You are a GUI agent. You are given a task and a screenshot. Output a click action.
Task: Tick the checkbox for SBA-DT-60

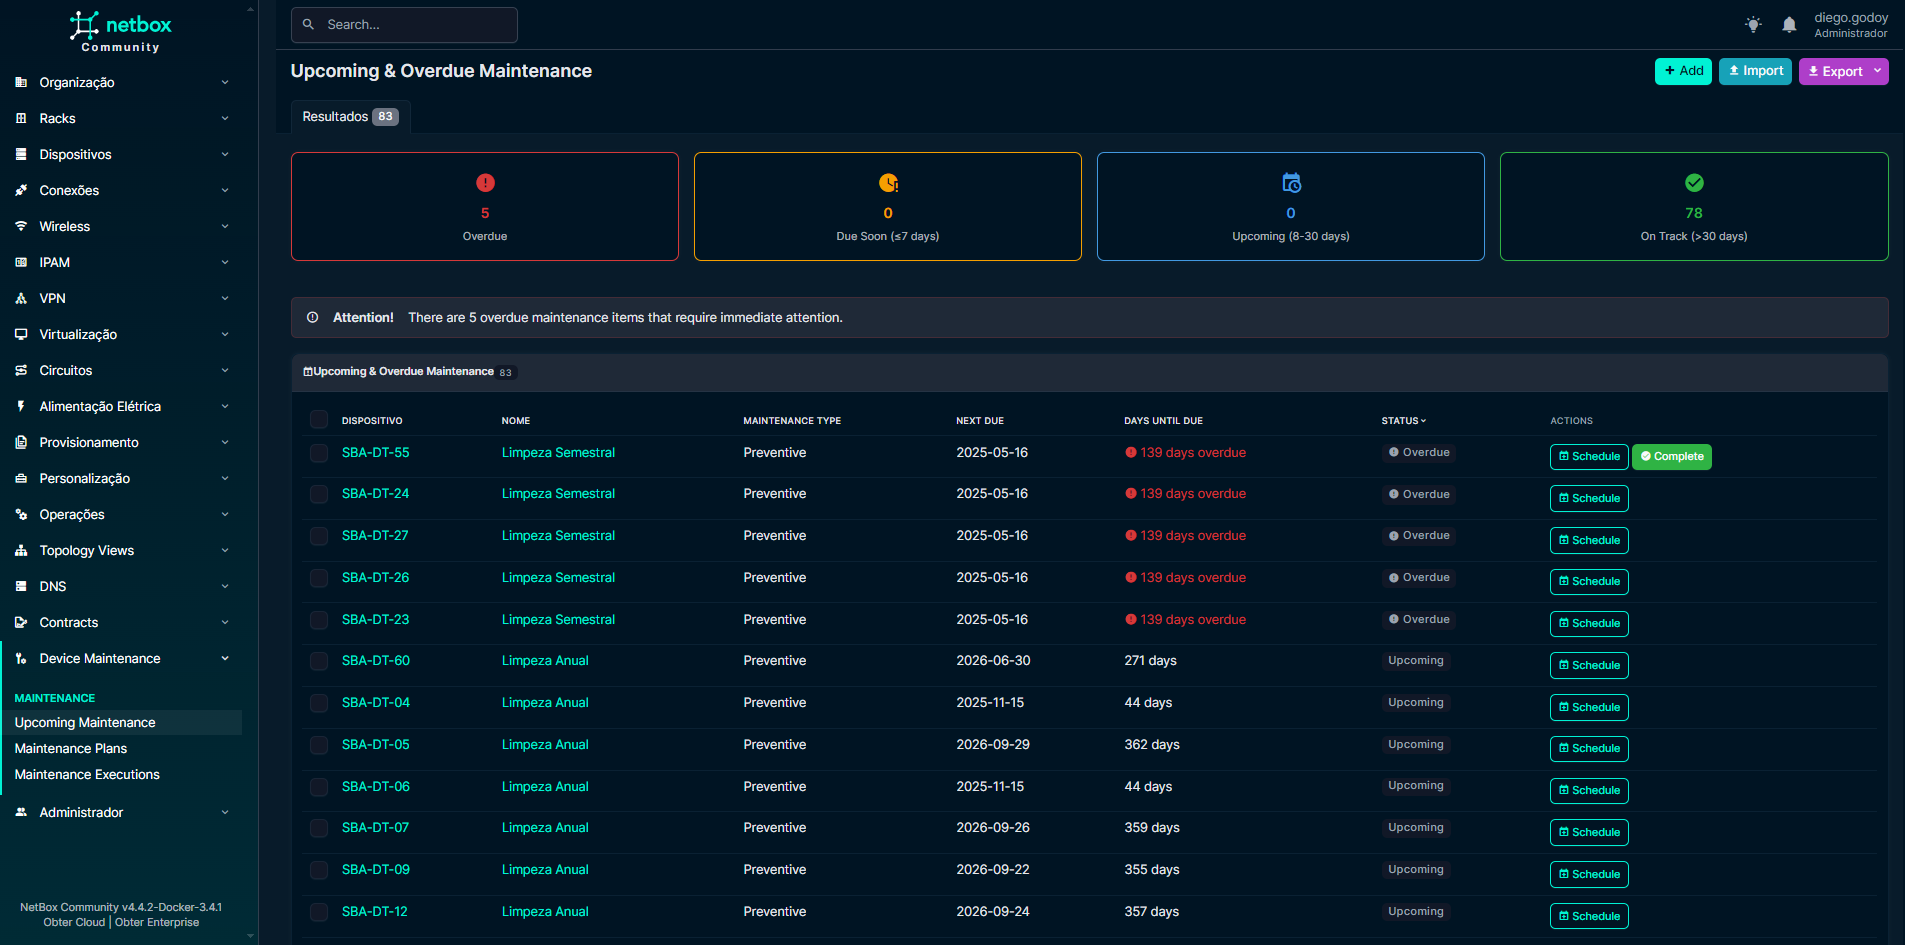pyautogui.click(x=319, y=661)
